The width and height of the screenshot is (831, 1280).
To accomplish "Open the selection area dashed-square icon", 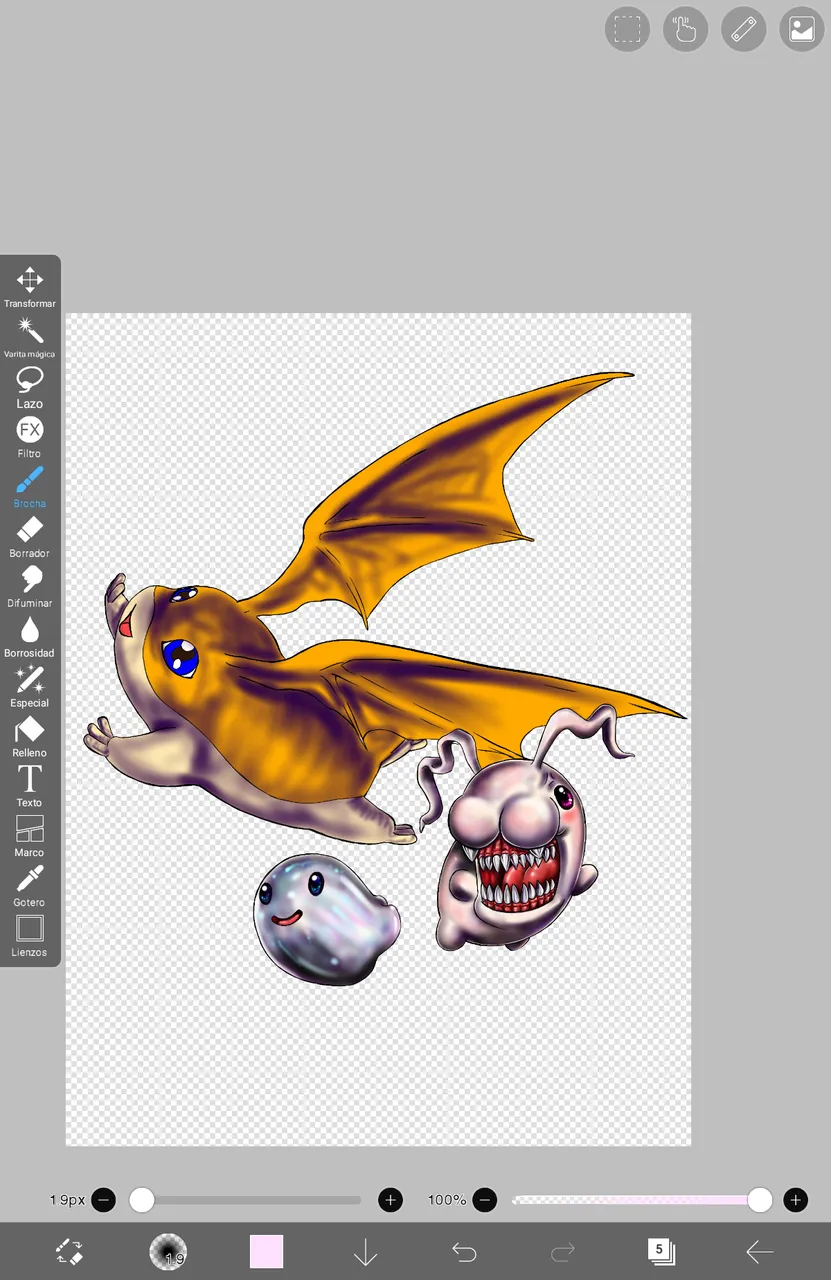I will [x=627, y=29].
